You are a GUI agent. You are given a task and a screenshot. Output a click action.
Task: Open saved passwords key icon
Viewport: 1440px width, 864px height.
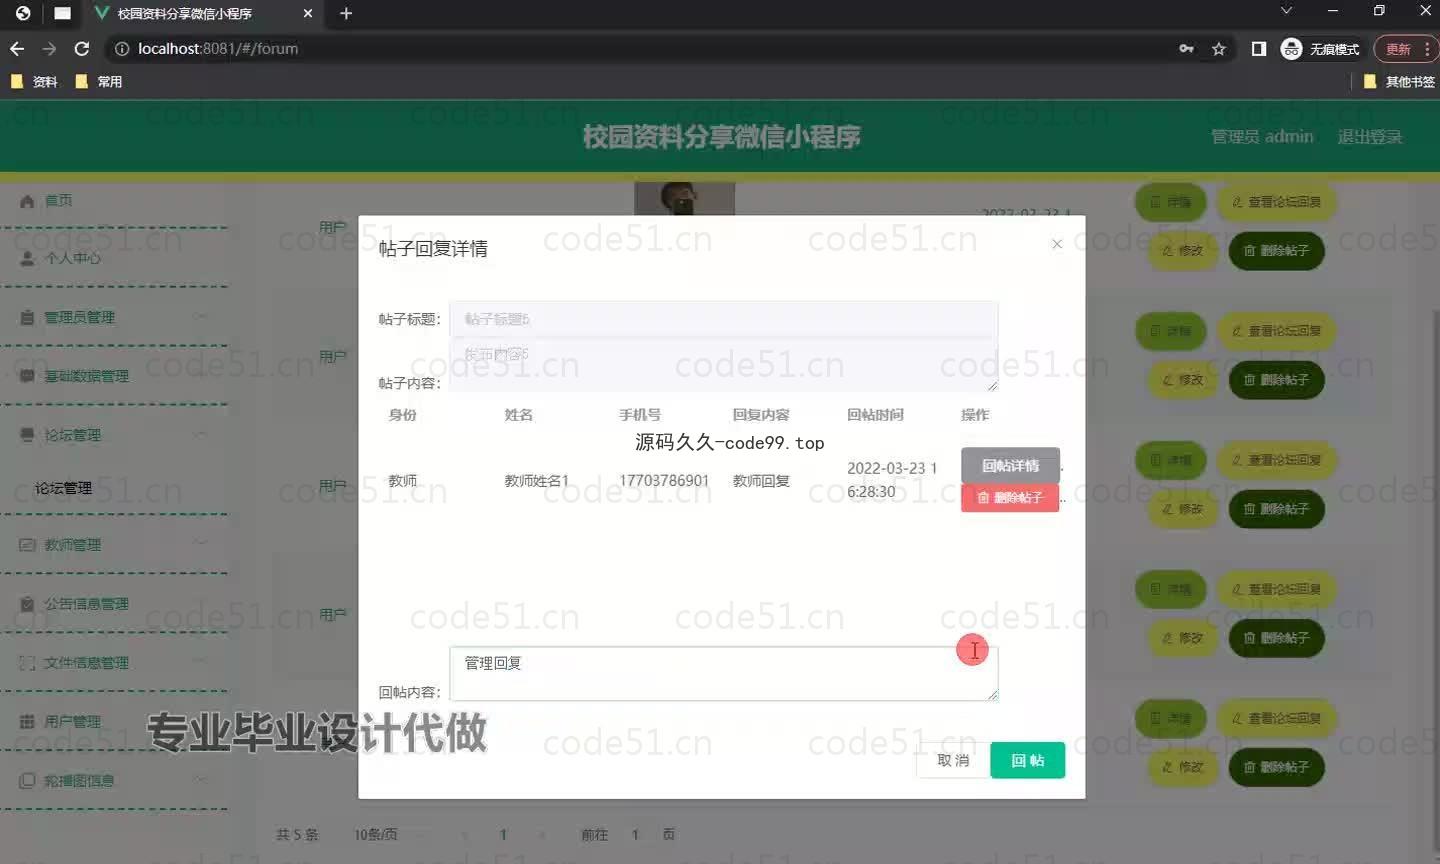click(x=1186, y=48)
